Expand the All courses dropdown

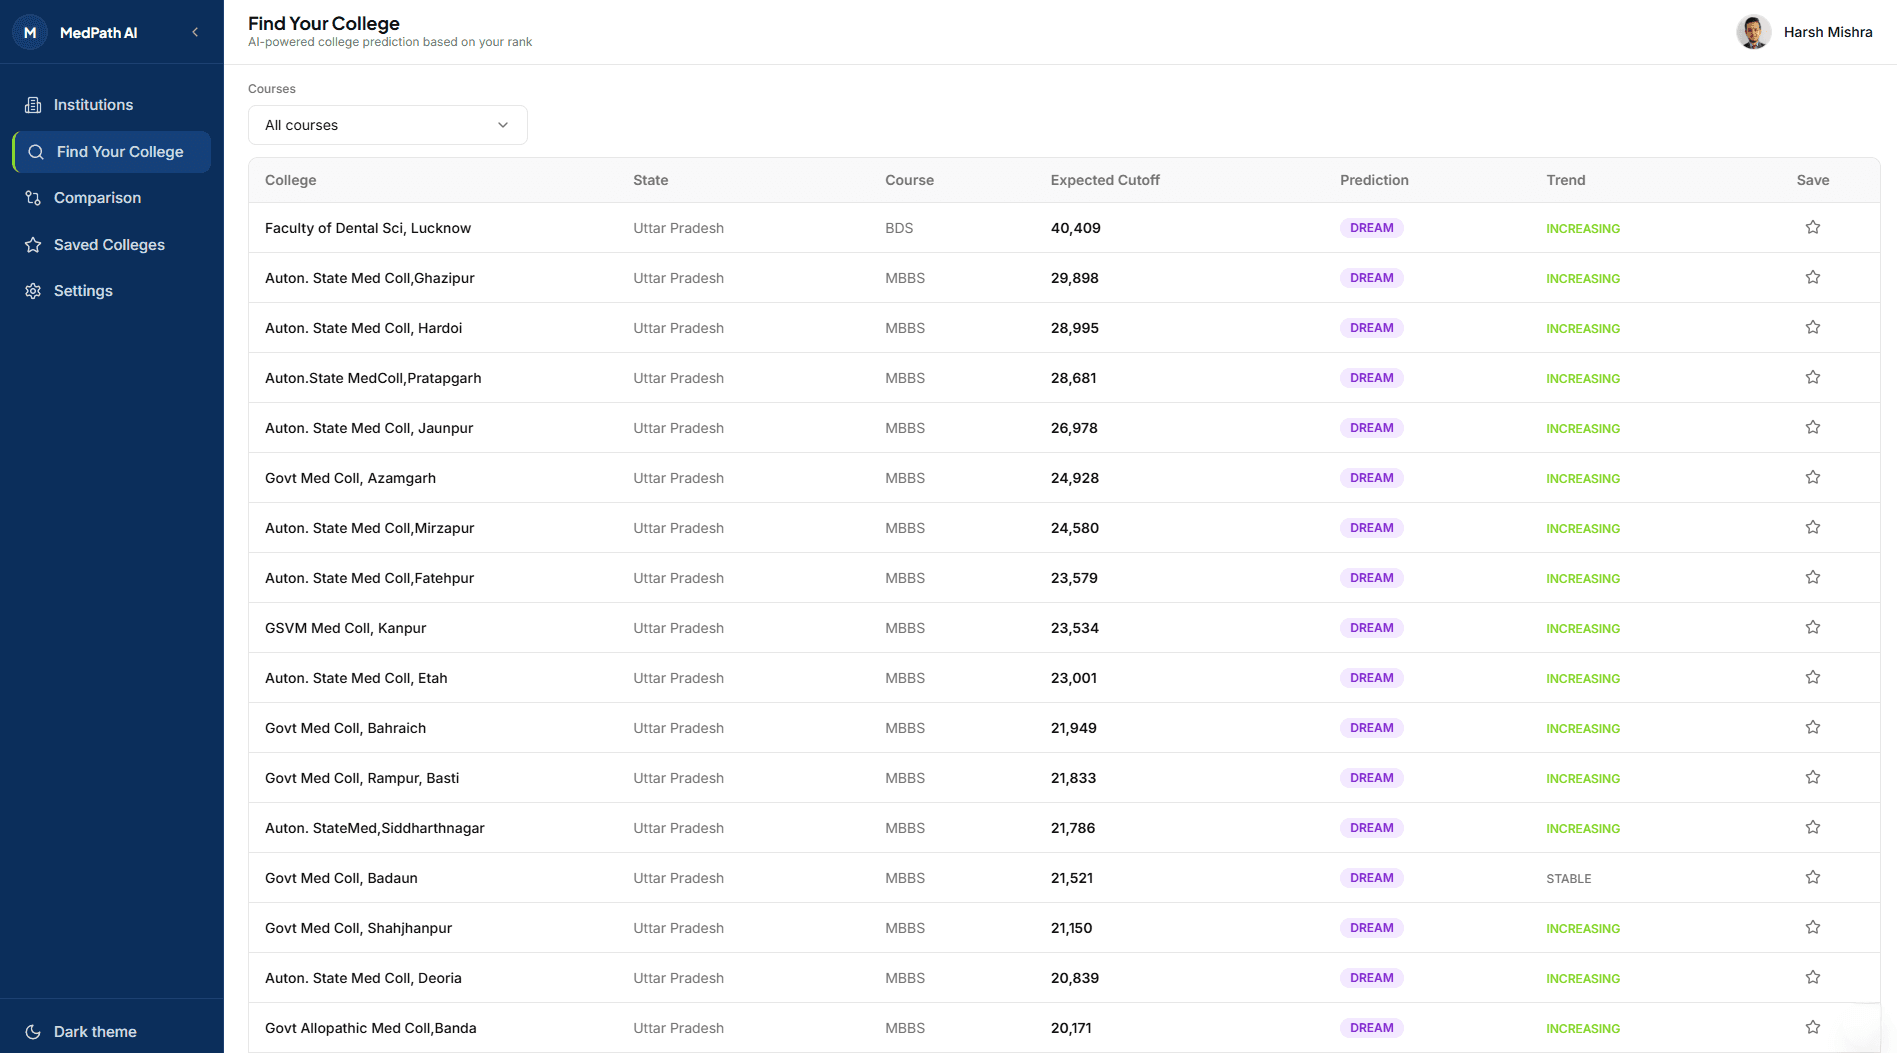coord(387,125)
